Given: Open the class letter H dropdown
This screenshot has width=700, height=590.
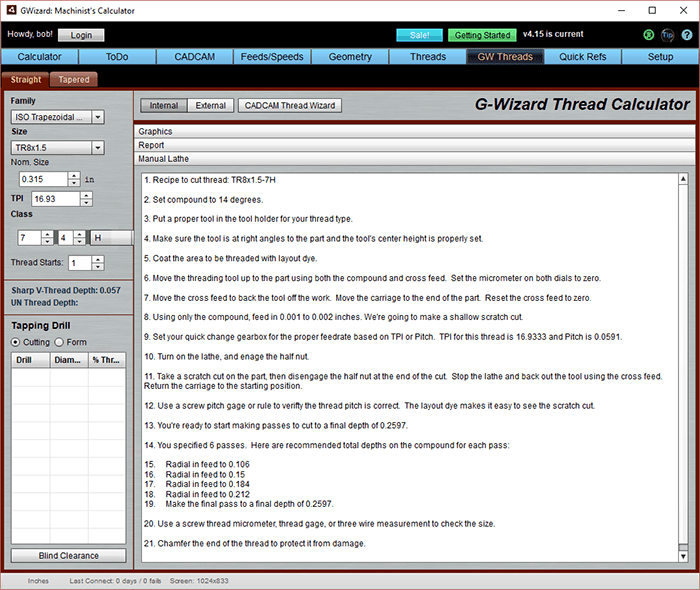Looking at the screenshot, I should pos(112,238).
